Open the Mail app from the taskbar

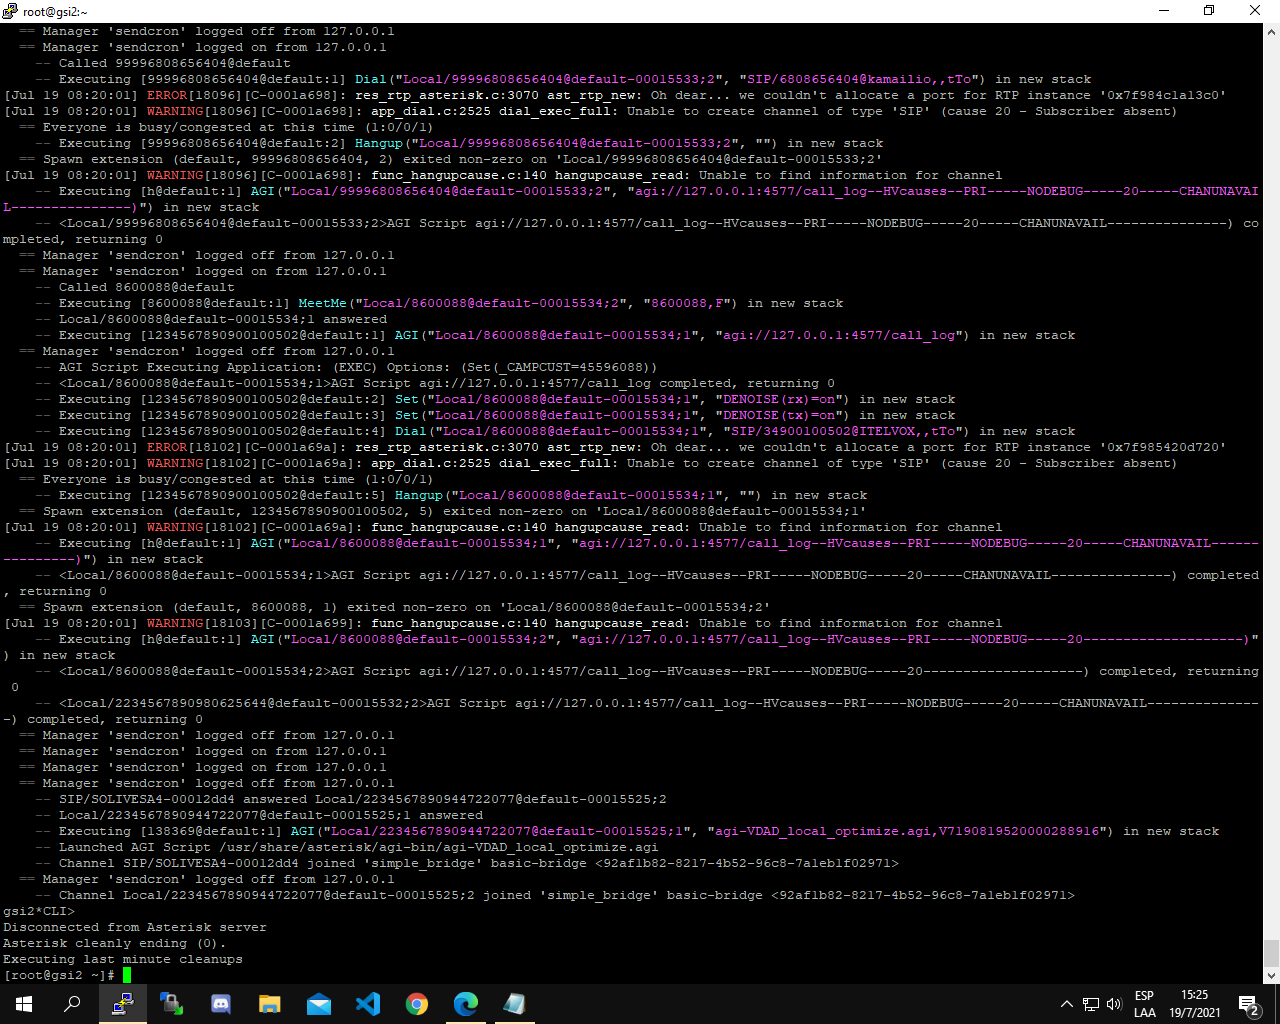click(319, 1004)
